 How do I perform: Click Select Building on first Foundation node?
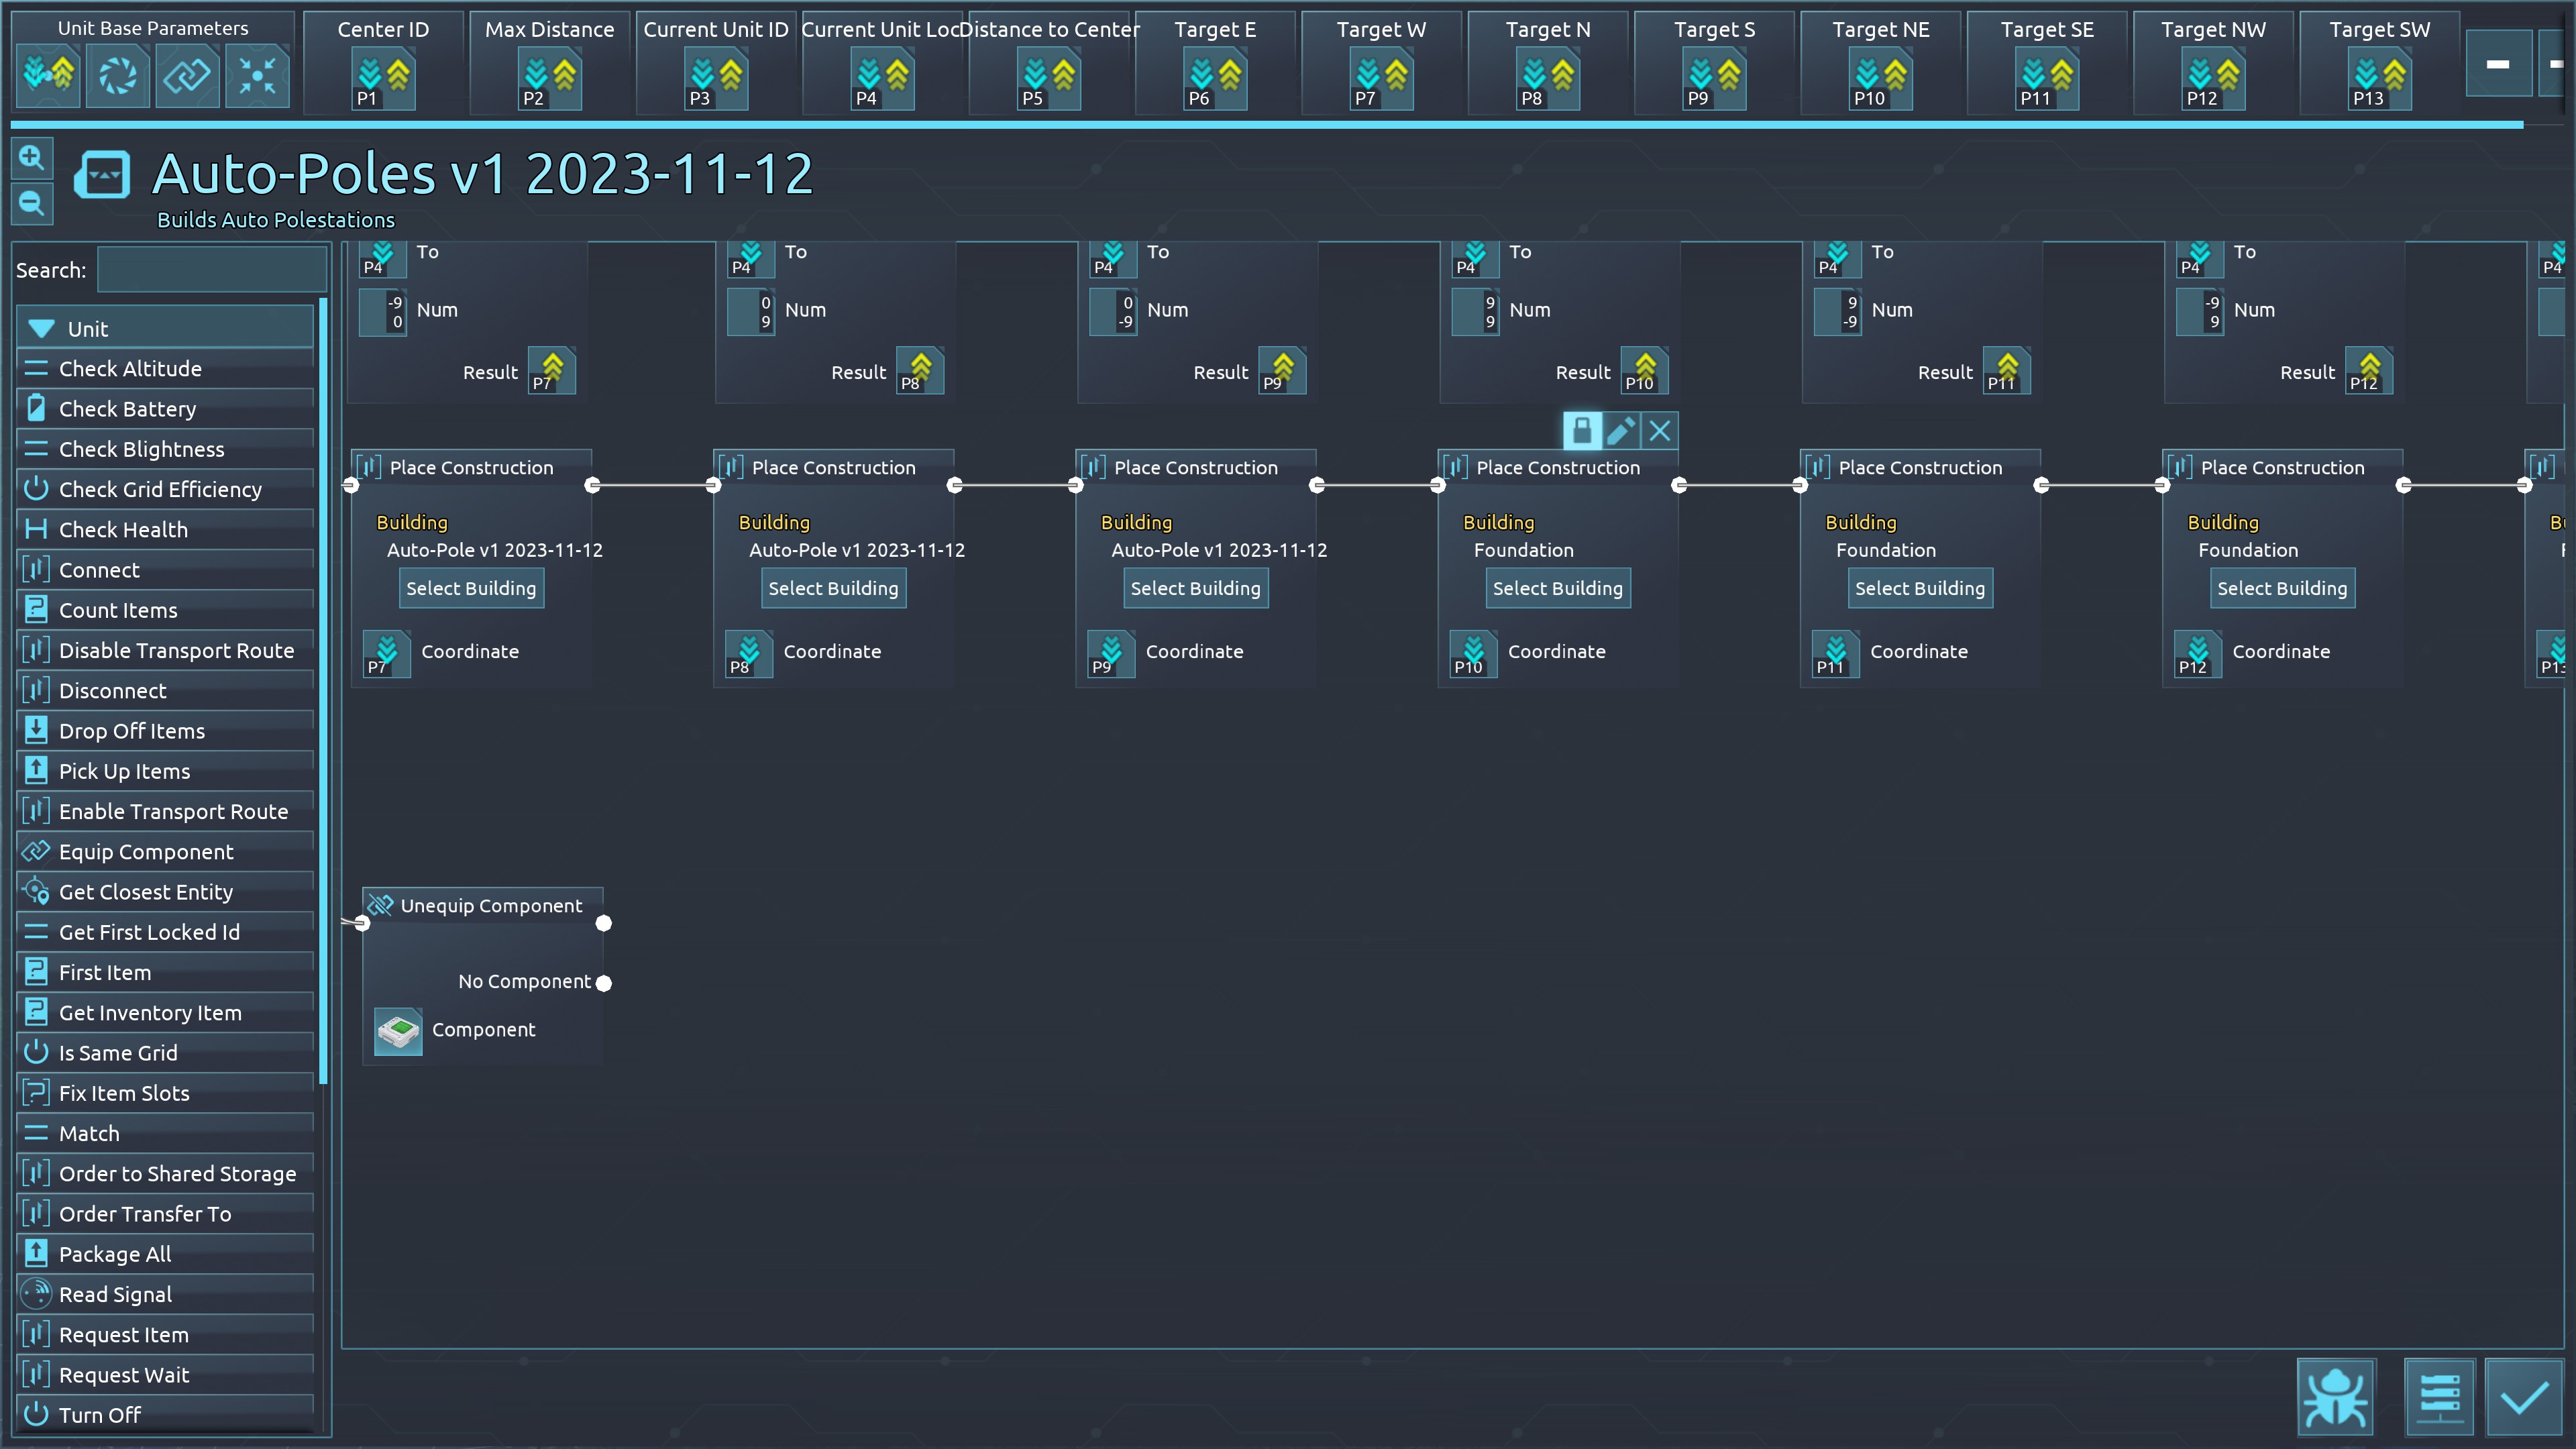click(x=1557, y=588)
